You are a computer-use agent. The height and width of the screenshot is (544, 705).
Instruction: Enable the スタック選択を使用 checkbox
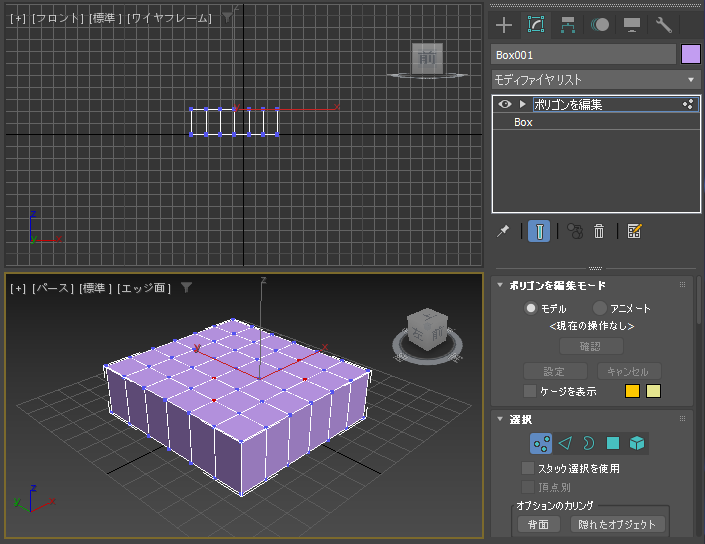[528, 468]
